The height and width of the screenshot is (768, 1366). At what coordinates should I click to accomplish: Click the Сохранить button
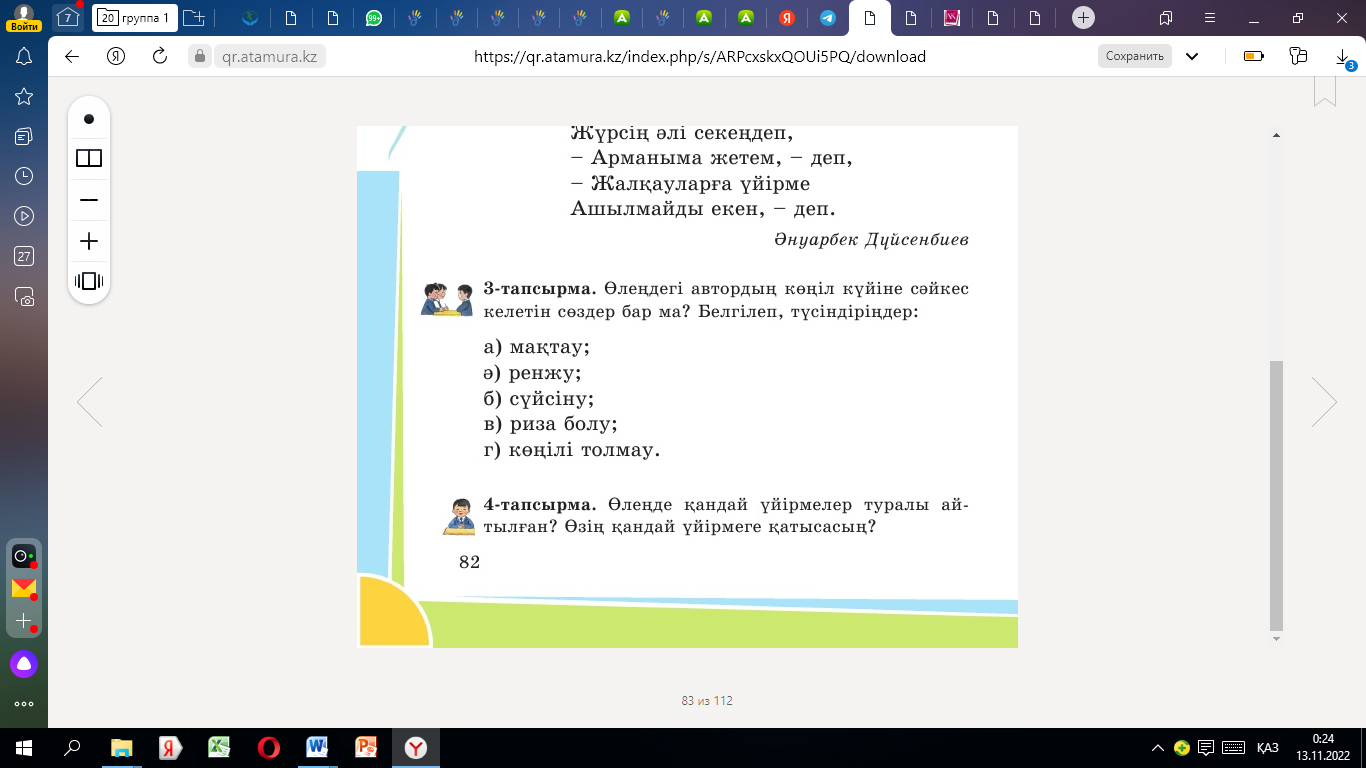click(1135, 56)
